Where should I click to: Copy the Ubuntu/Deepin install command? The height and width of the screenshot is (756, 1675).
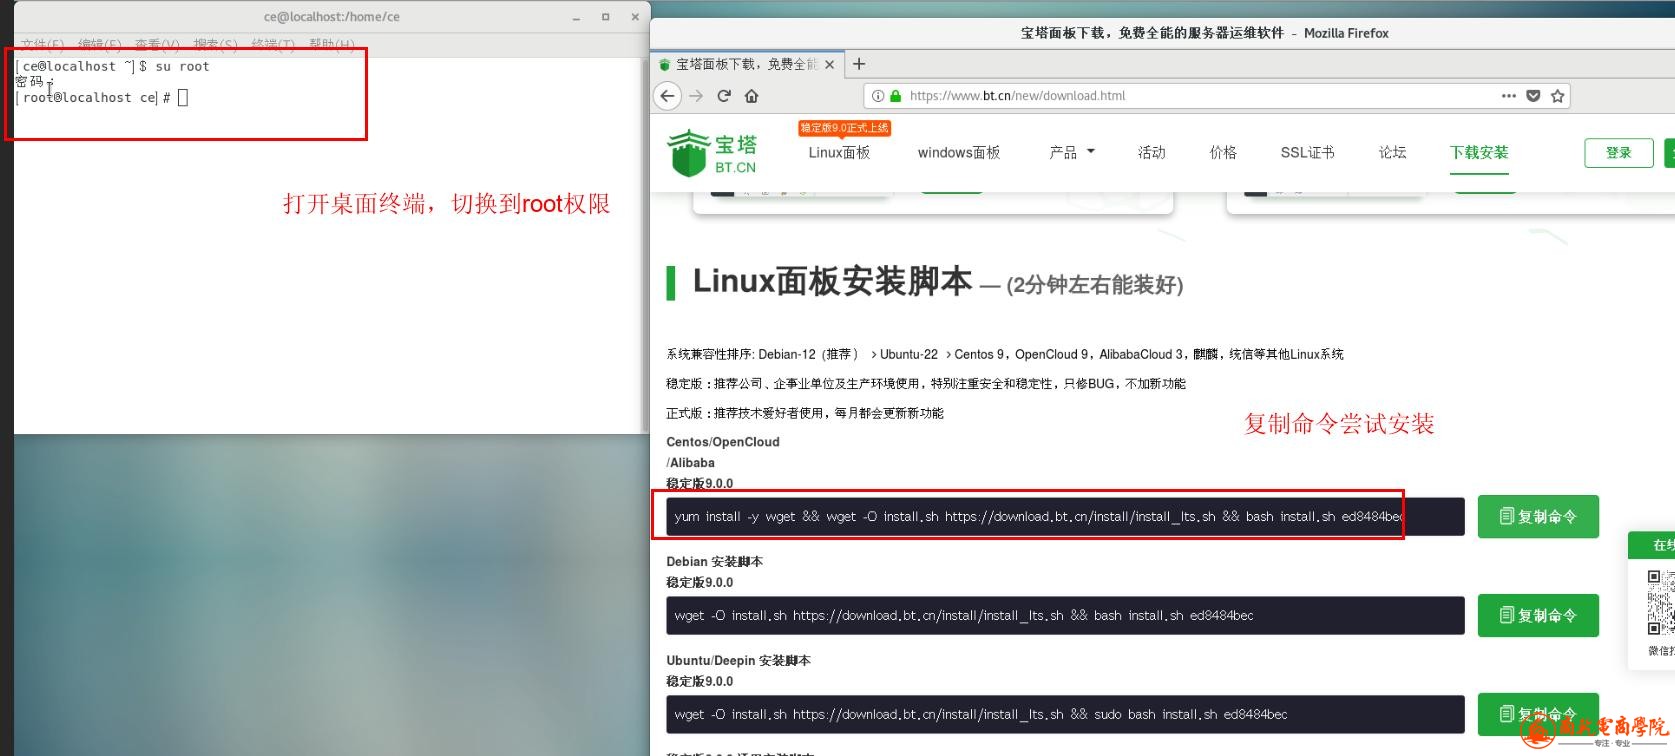(1538, 714)
